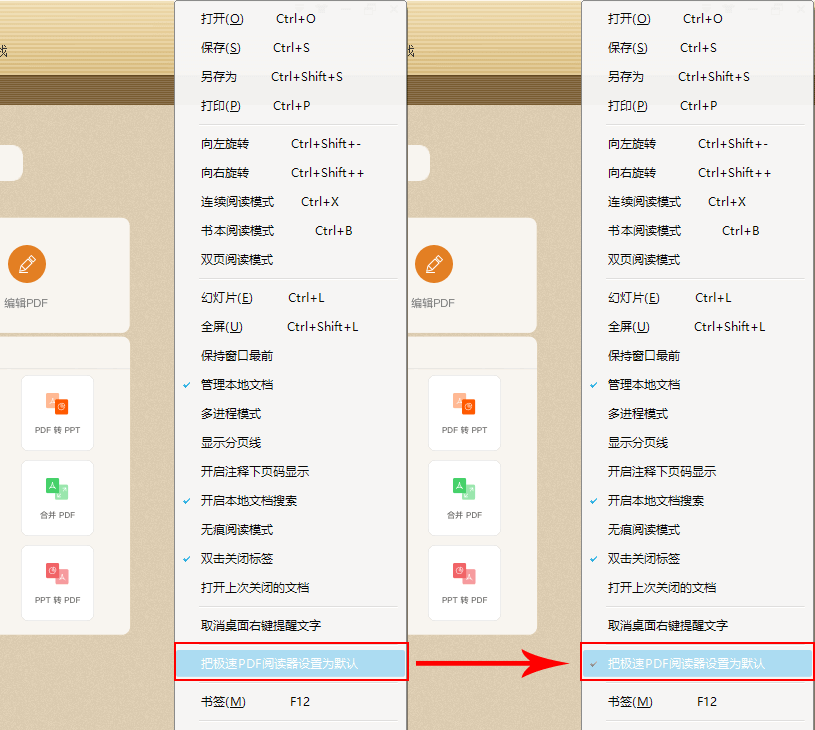
Task: Toggle 管理本地文档 in the right-hand menu
Action: pos(698,385)
